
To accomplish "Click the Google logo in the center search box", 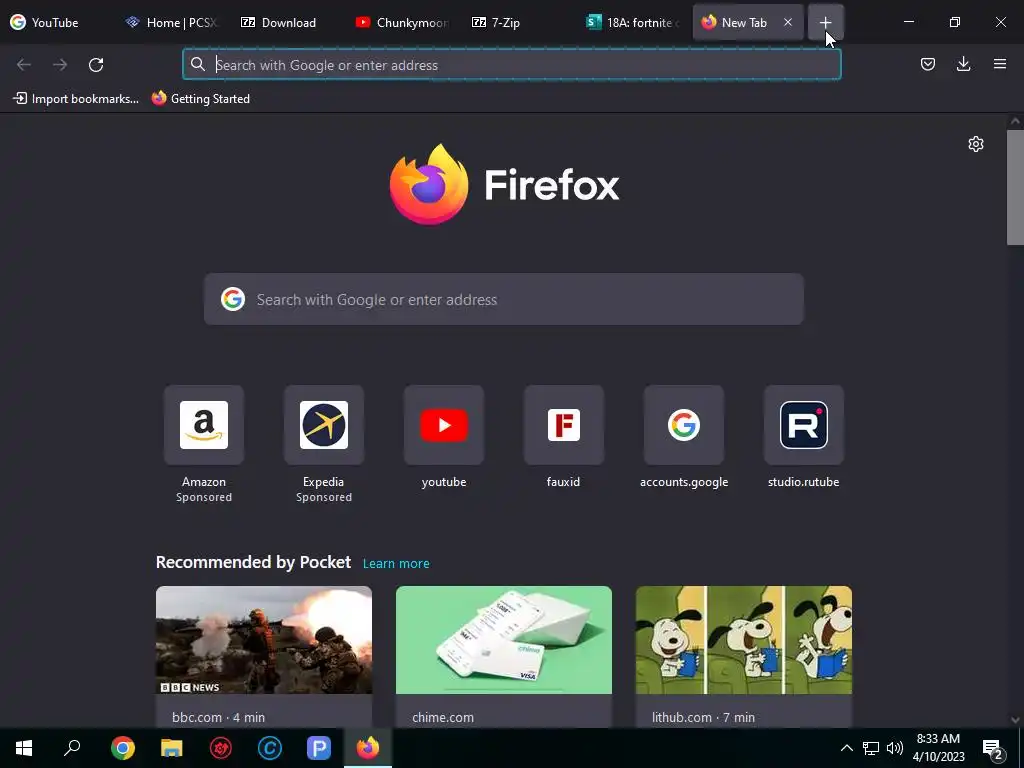I will click(x=232, y=299).
